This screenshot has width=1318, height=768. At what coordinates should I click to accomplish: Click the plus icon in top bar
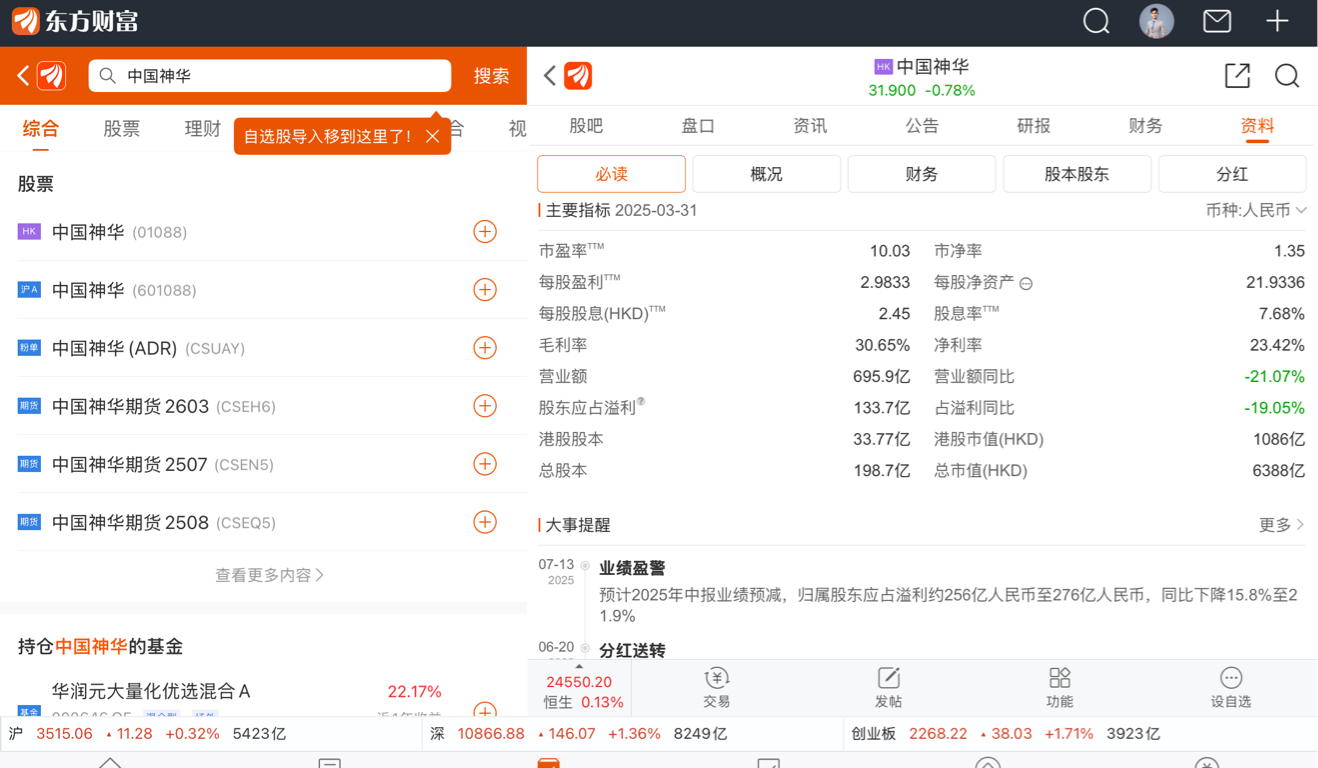tap(1277, 21)
